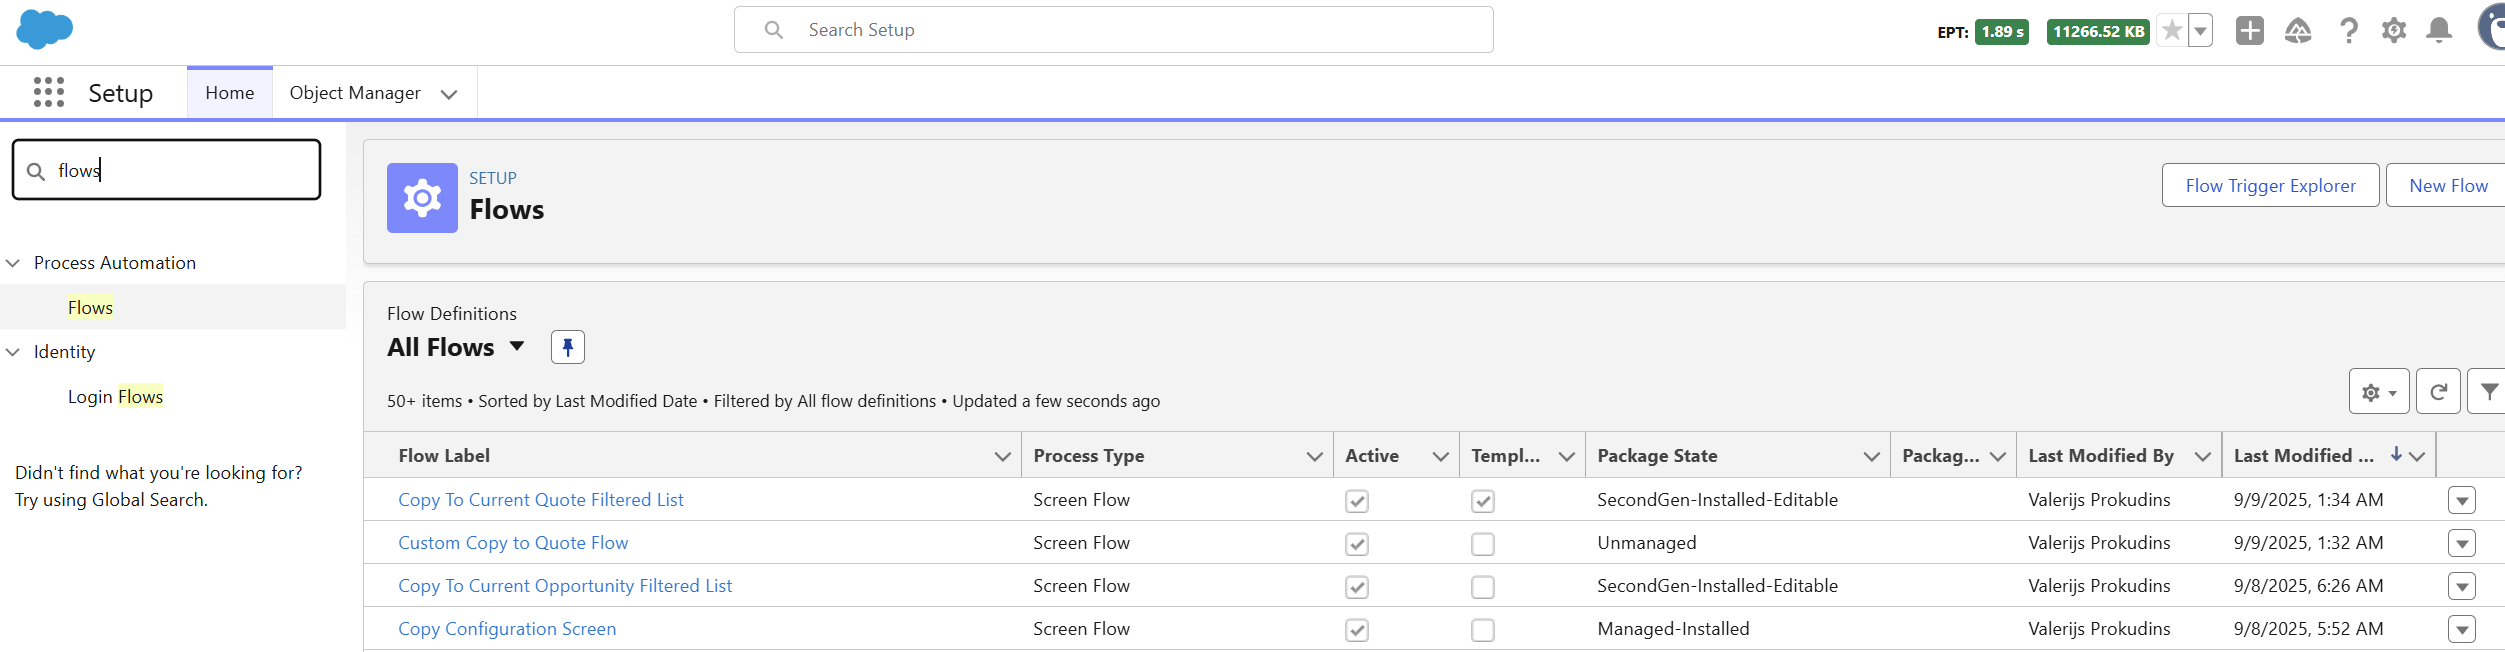Collapse the Identity section
The width and height of the screenshot is (2505, 652).
tap(13, 352)
